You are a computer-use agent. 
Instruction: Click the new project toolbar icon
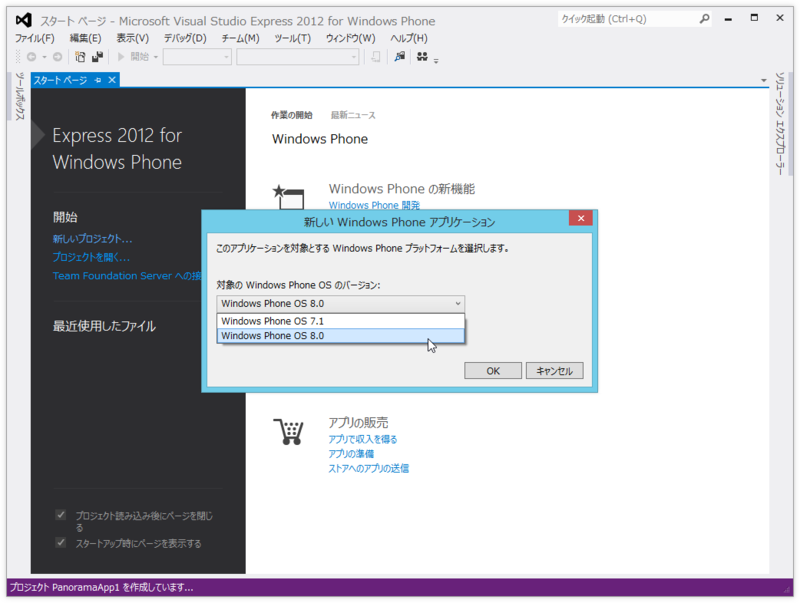coord(80,57)
